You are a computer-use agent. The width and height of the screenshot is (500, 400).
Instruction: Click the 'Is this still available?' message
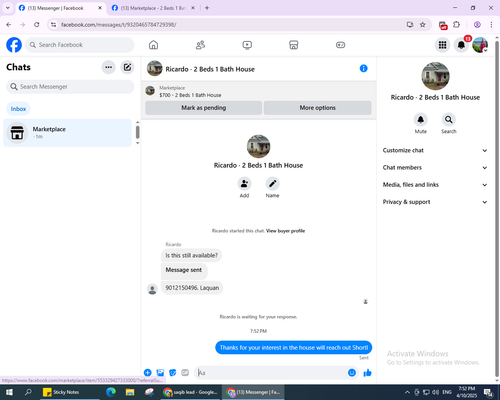[x=191, y=255]
